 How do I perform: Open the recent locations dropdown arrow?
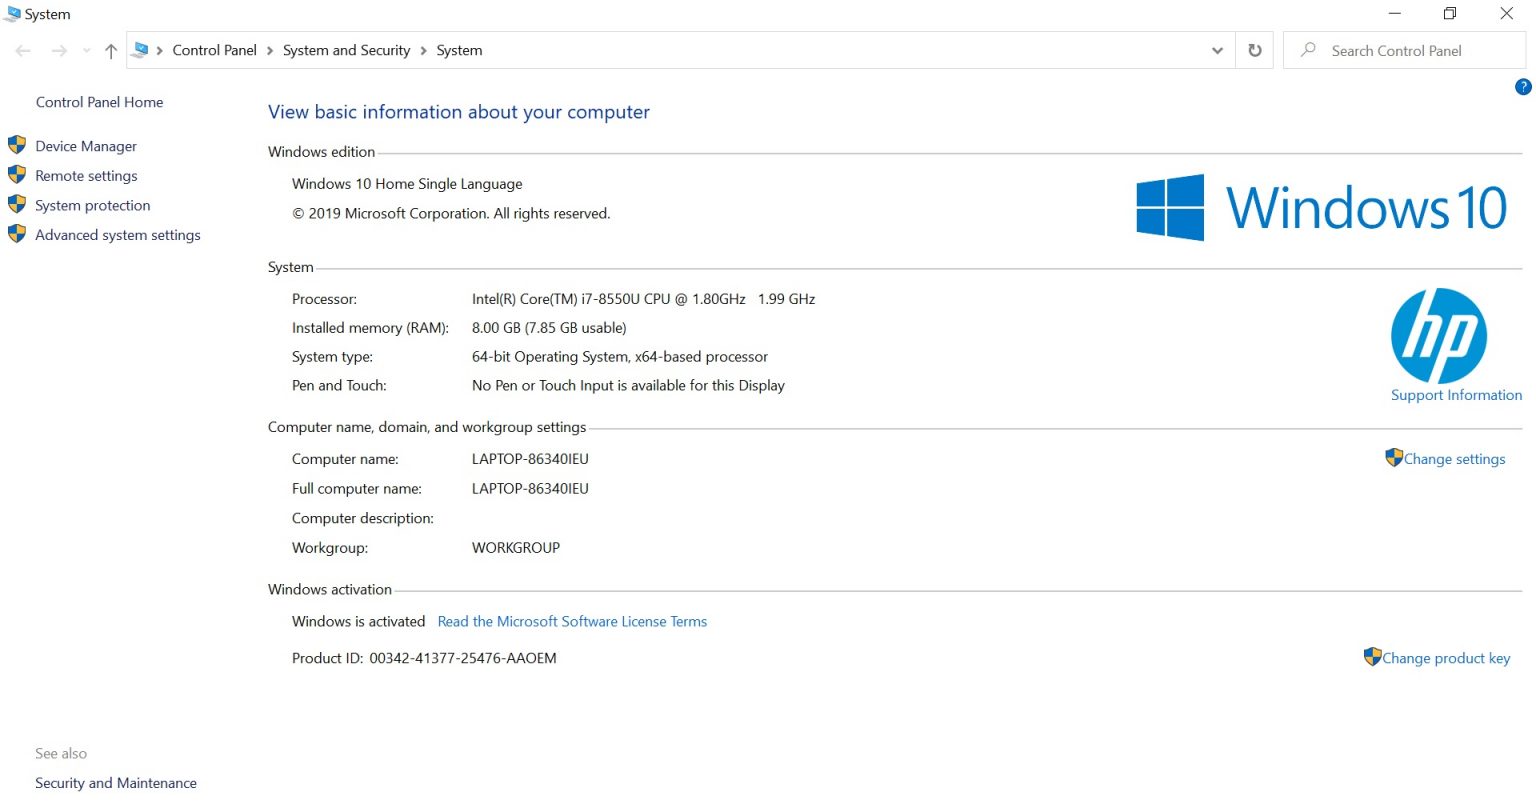click(x=86, y=51)
